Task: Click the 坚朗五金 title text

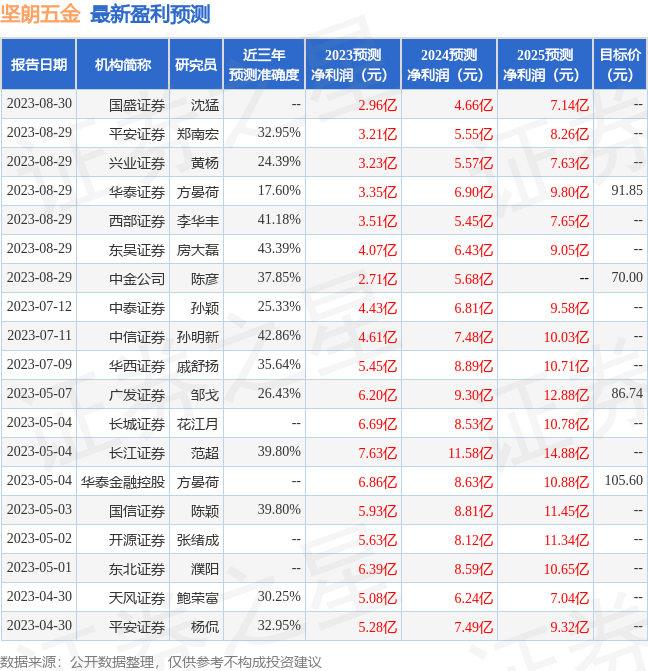Action: click(40, 14)
